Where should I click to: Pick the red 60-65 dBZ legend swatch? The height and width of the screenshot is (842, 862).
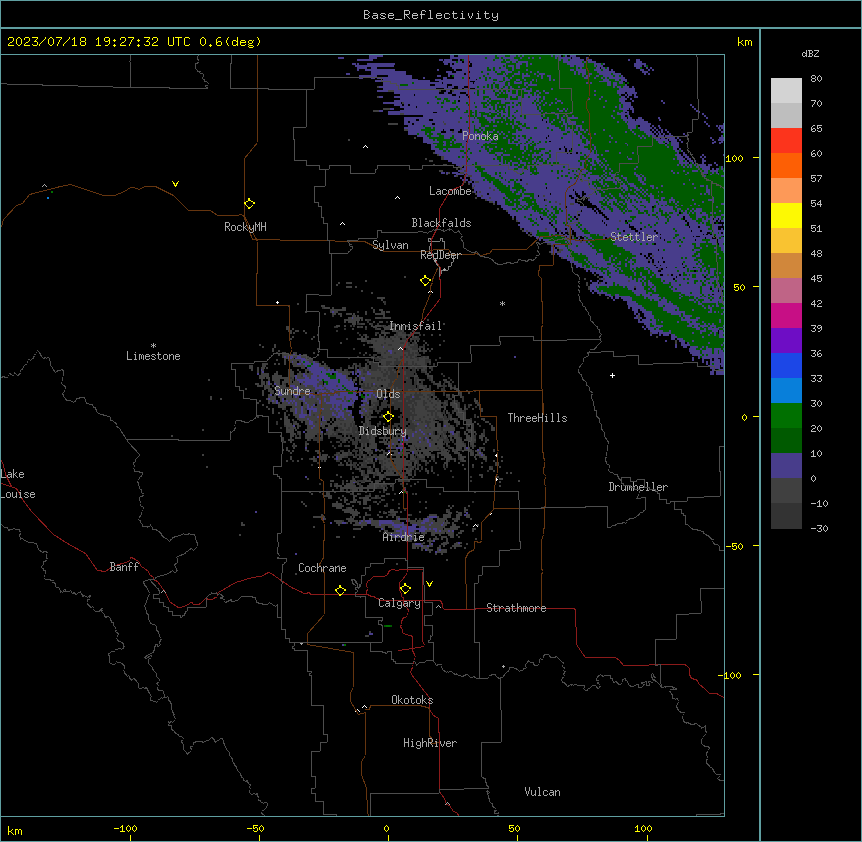(786, 140)
